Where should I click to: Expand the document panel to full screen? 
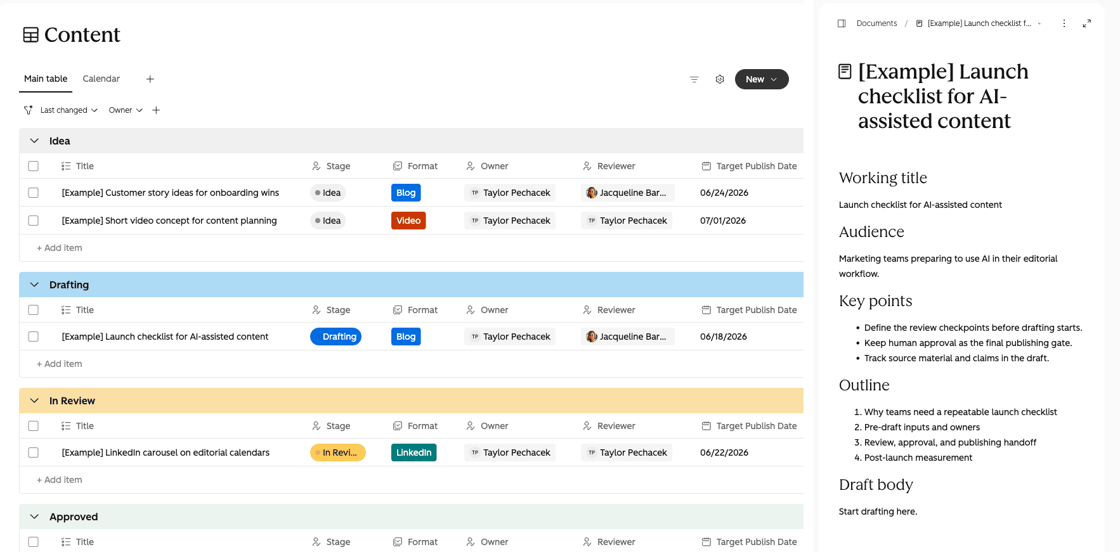1087,24
